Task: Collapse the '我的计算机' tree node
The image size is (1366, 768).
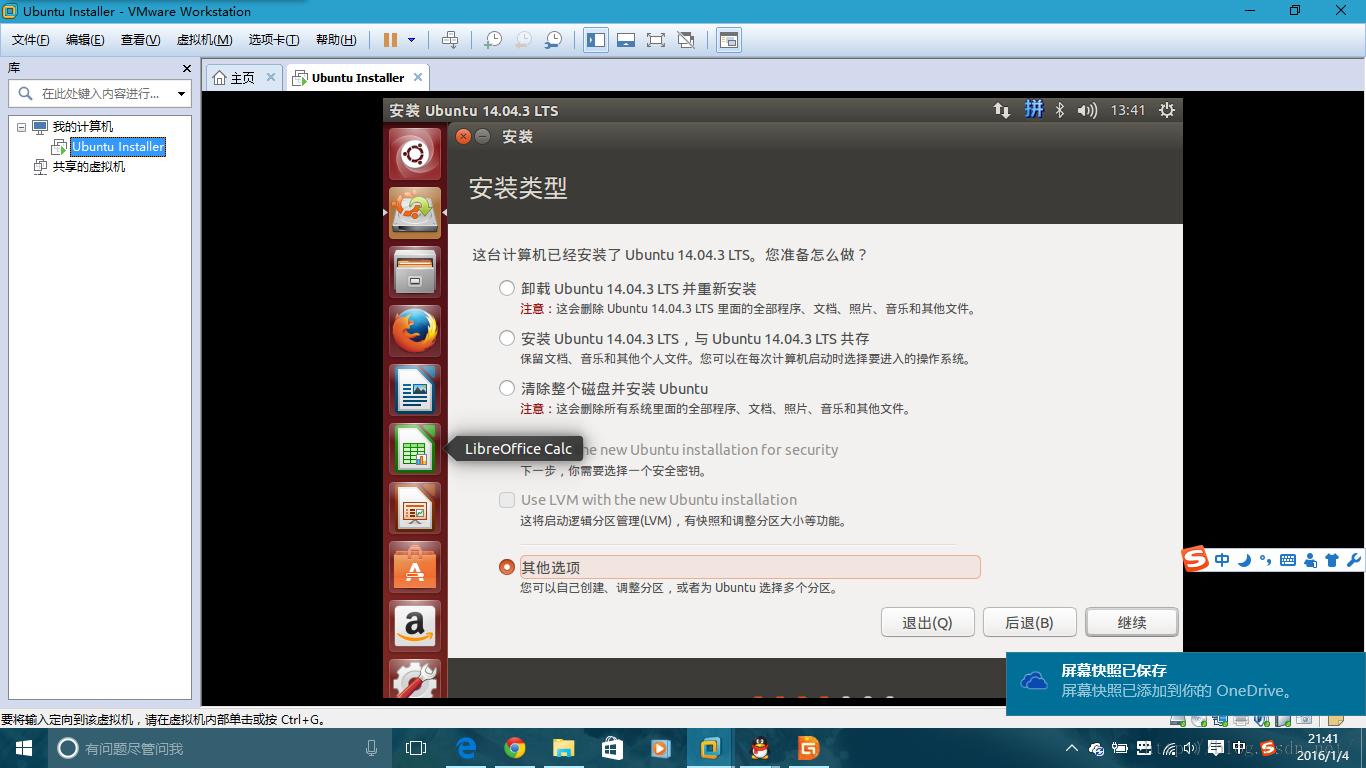Action: pos(22,127)
